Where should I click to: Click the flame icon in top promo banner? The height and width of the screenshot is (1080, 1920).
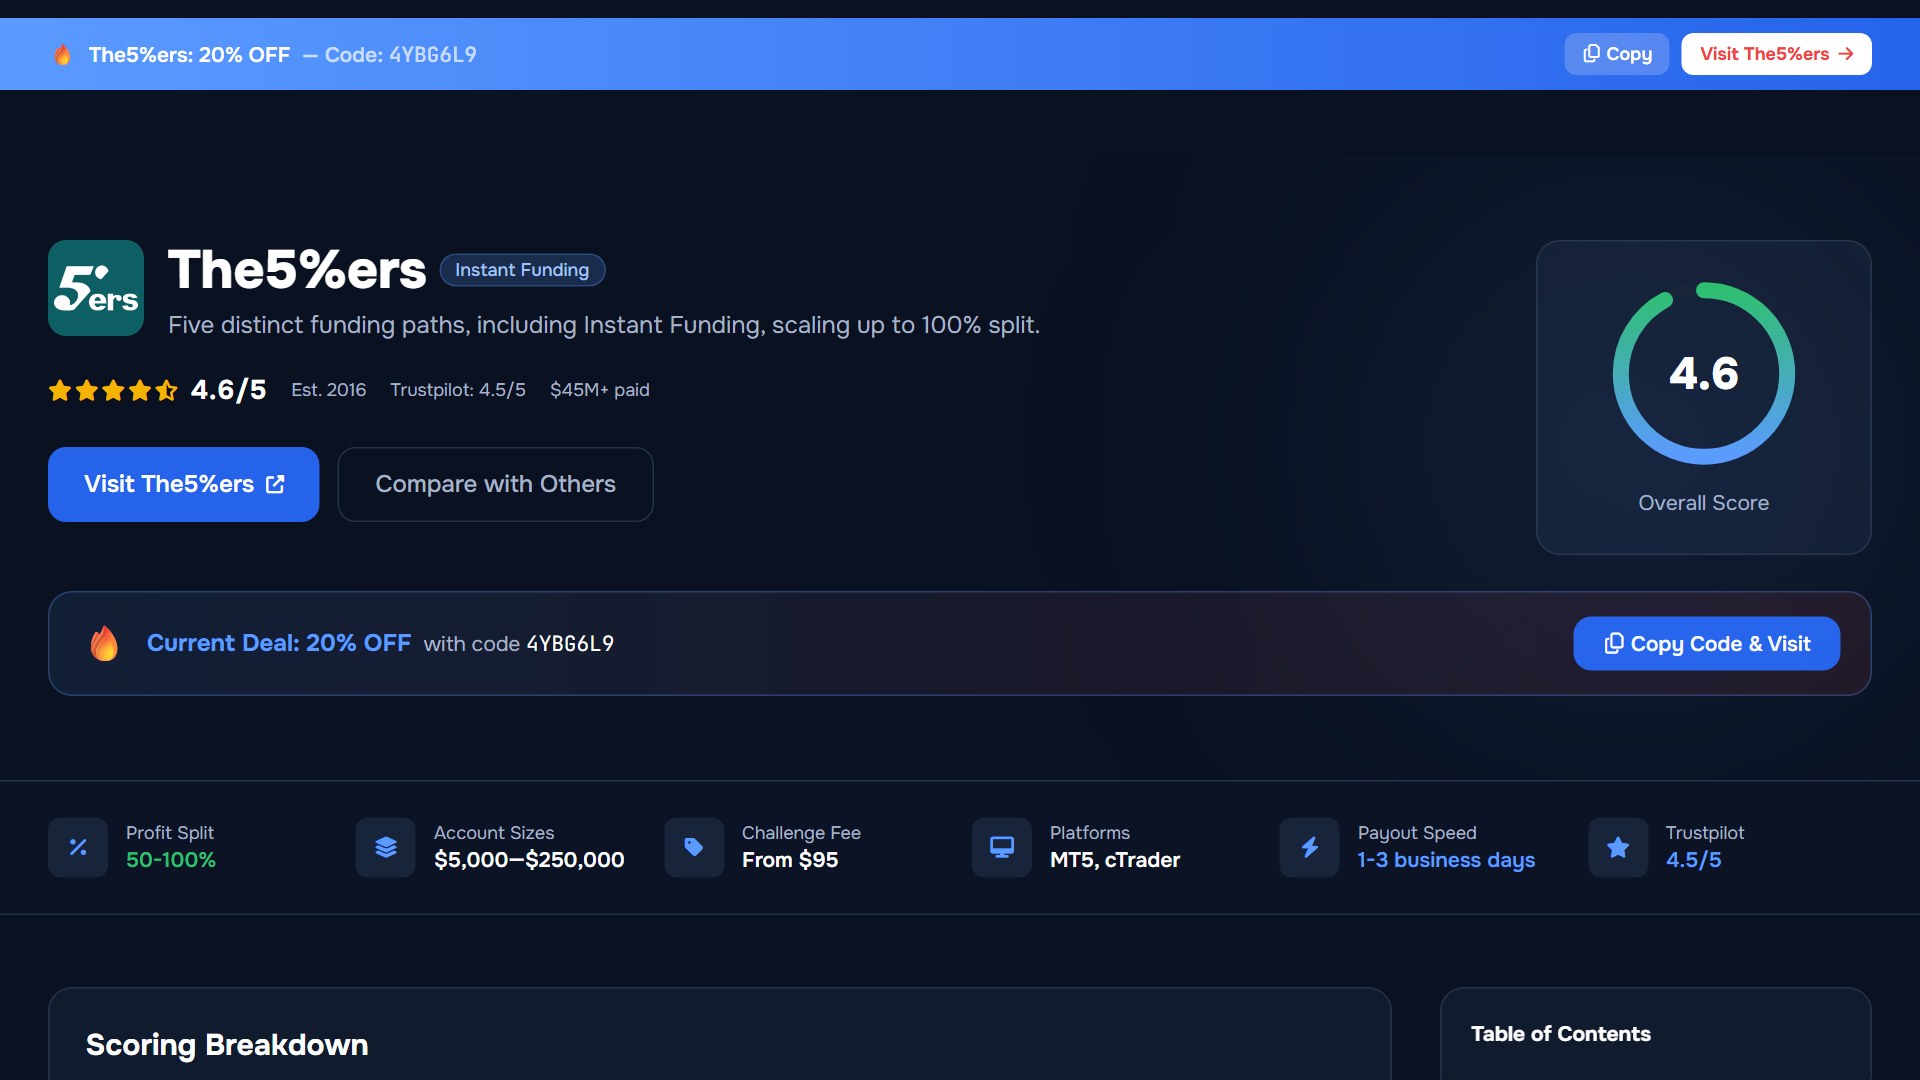[62, 54]
